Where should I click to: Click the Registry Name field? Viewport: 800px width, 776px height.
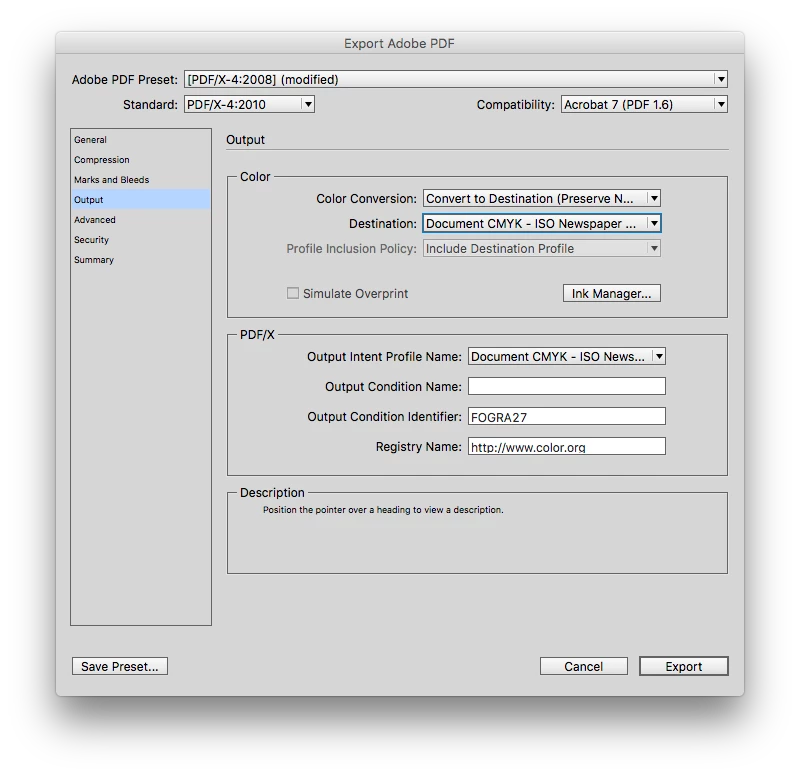(567, 446)
